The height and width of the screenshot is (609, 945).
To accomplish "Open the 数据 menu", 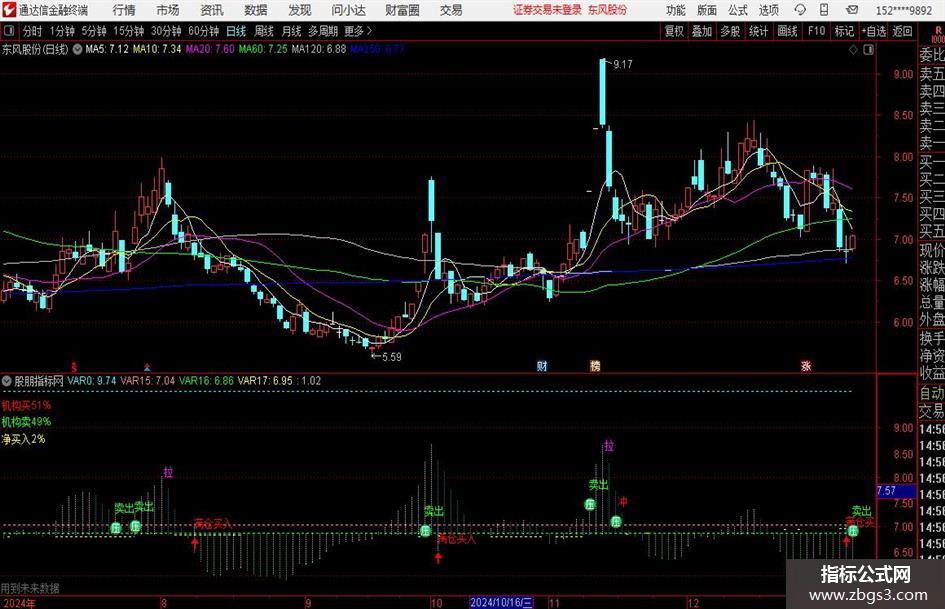I will click(256, 10).
